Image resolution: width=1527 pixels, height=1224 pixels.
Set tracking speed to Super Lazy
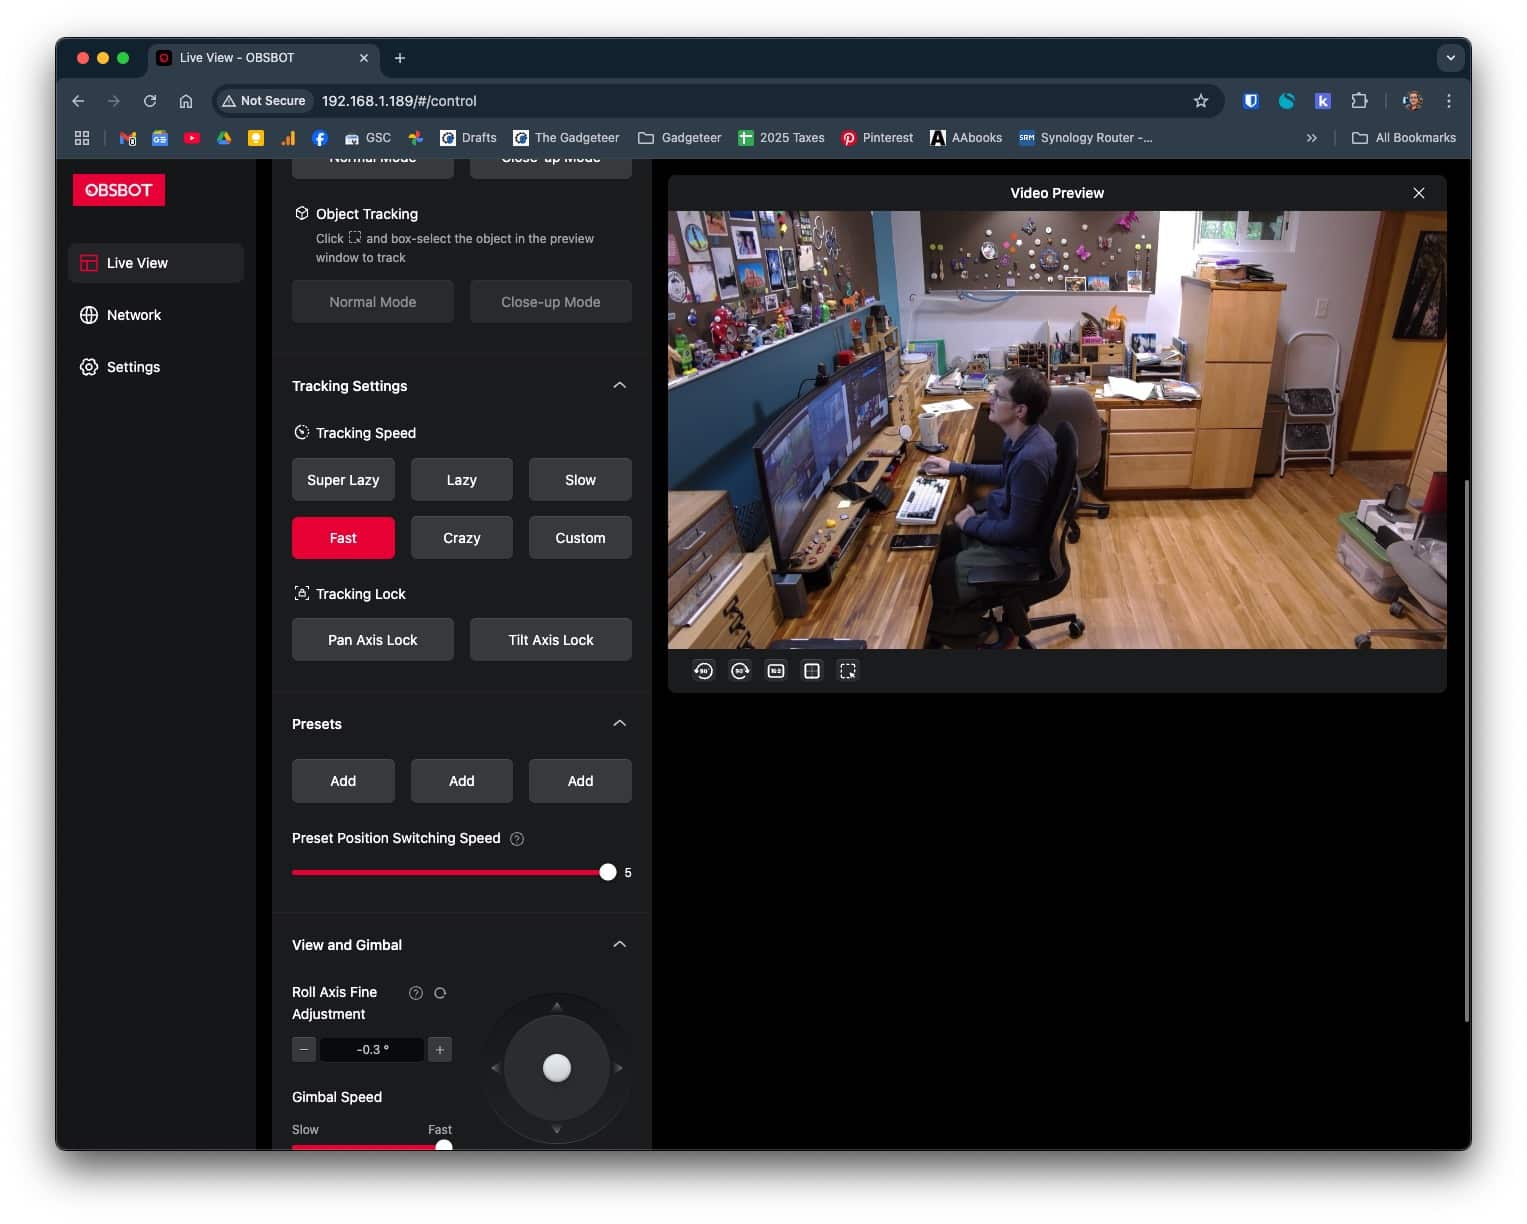[x=343, y=480]
